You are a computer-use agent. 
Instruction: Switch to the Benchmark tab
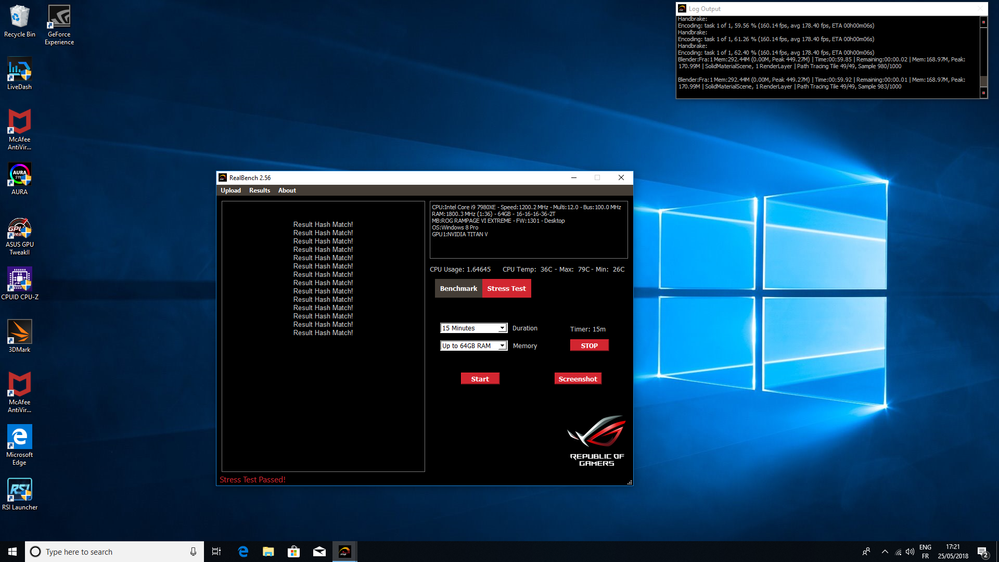(458, 289)
